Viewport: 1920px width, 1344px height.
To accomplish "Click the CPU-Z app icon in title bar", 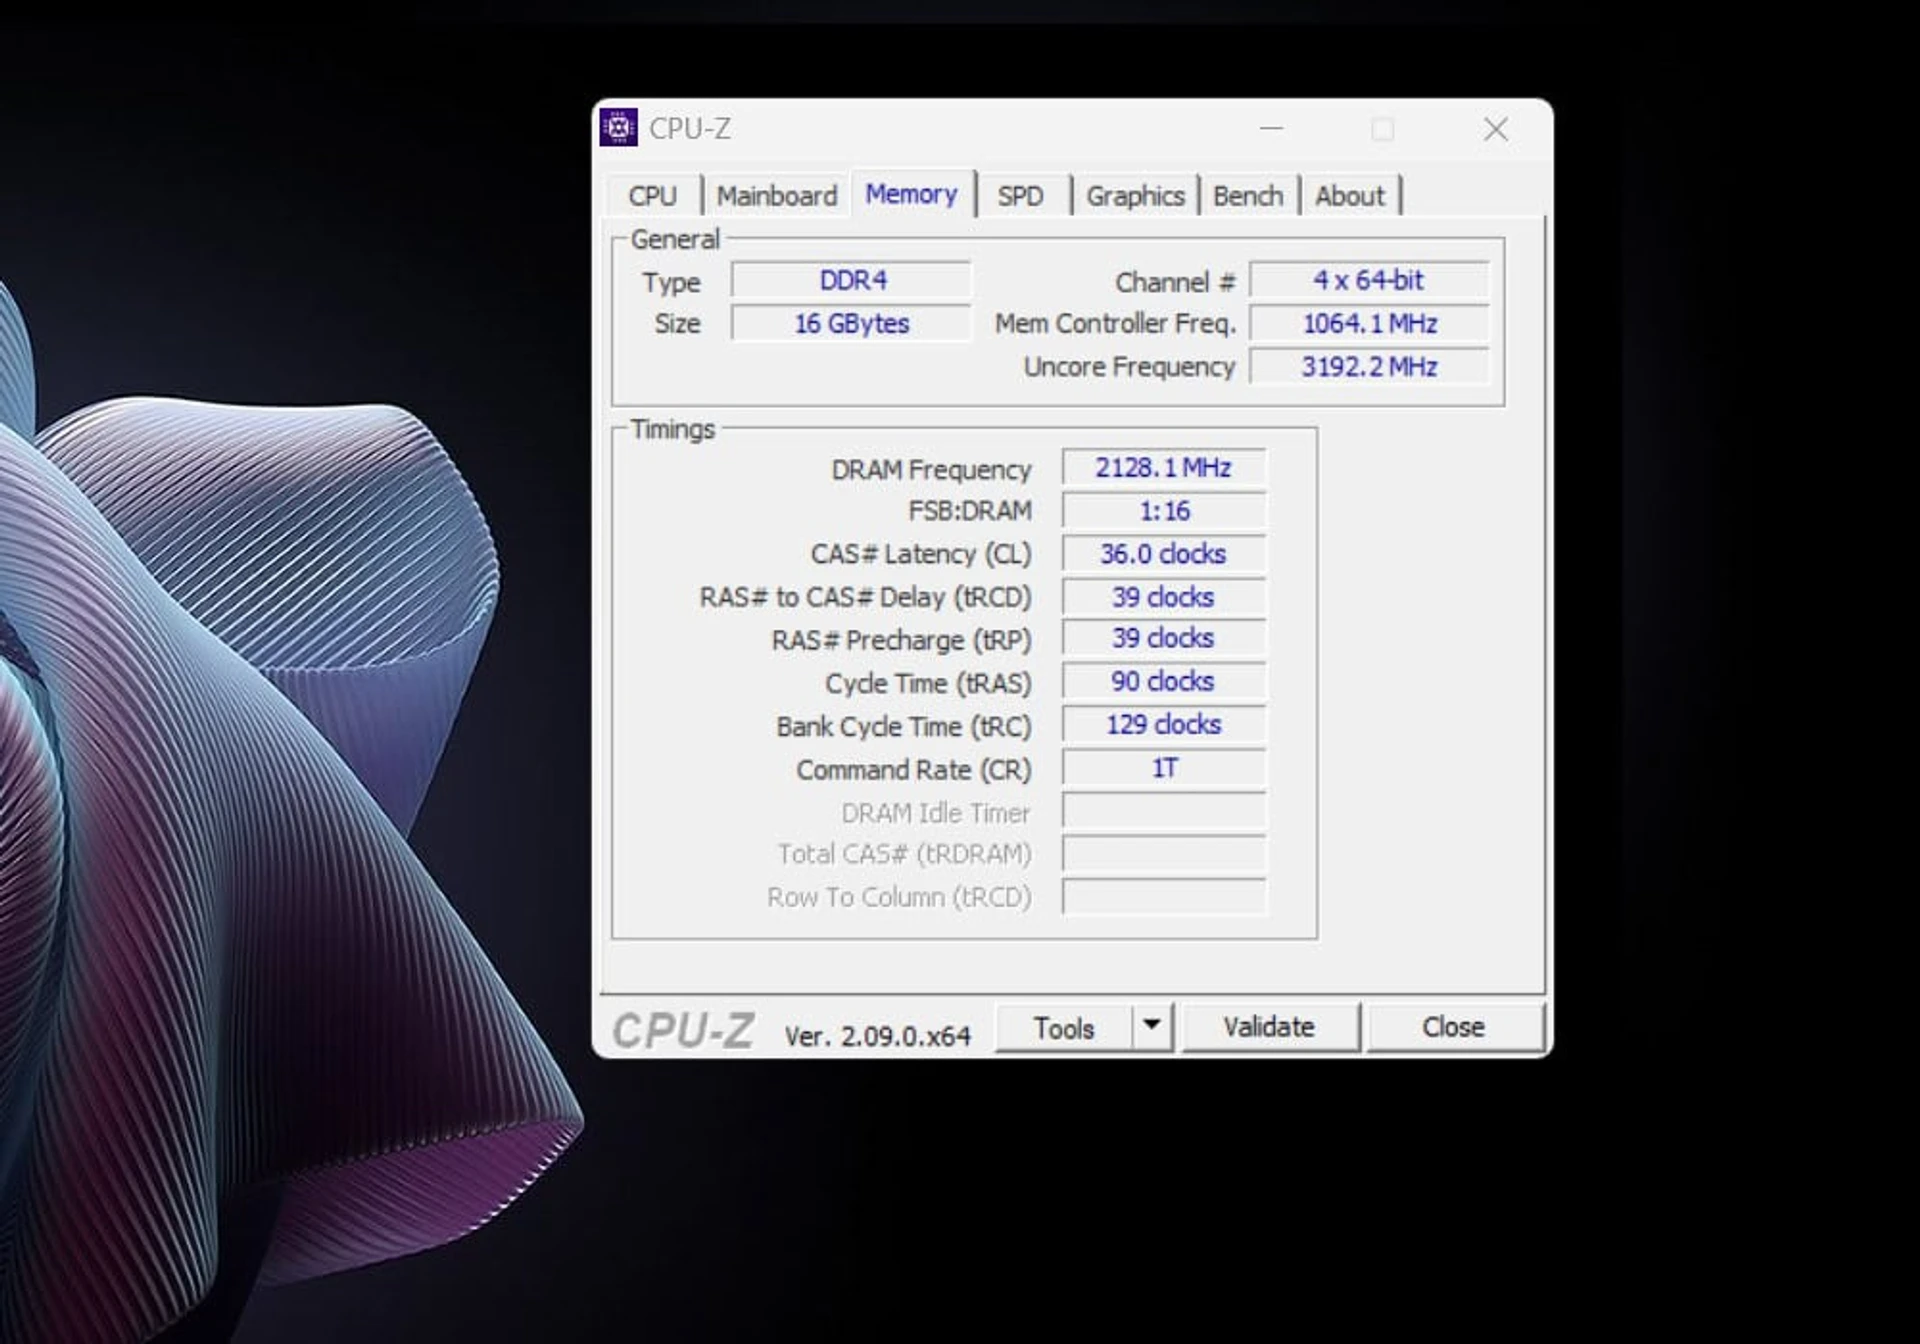I will coord(618,128).
